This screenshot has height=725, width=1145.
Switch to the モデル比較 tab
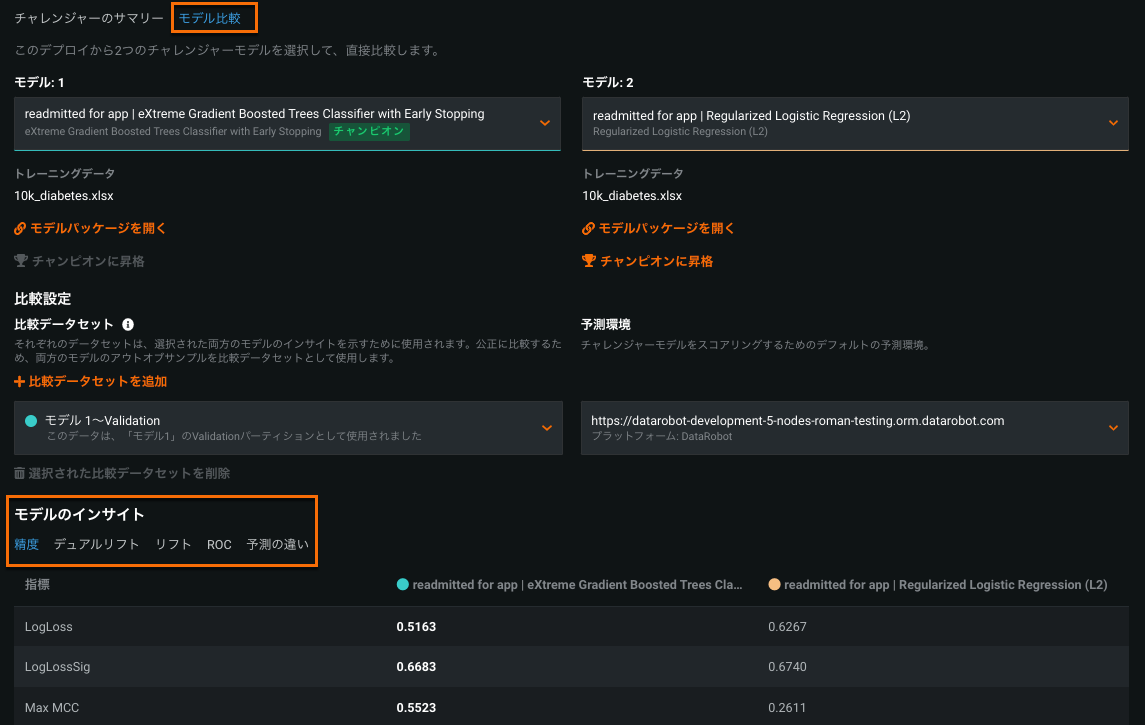click(x=210, y=18)
